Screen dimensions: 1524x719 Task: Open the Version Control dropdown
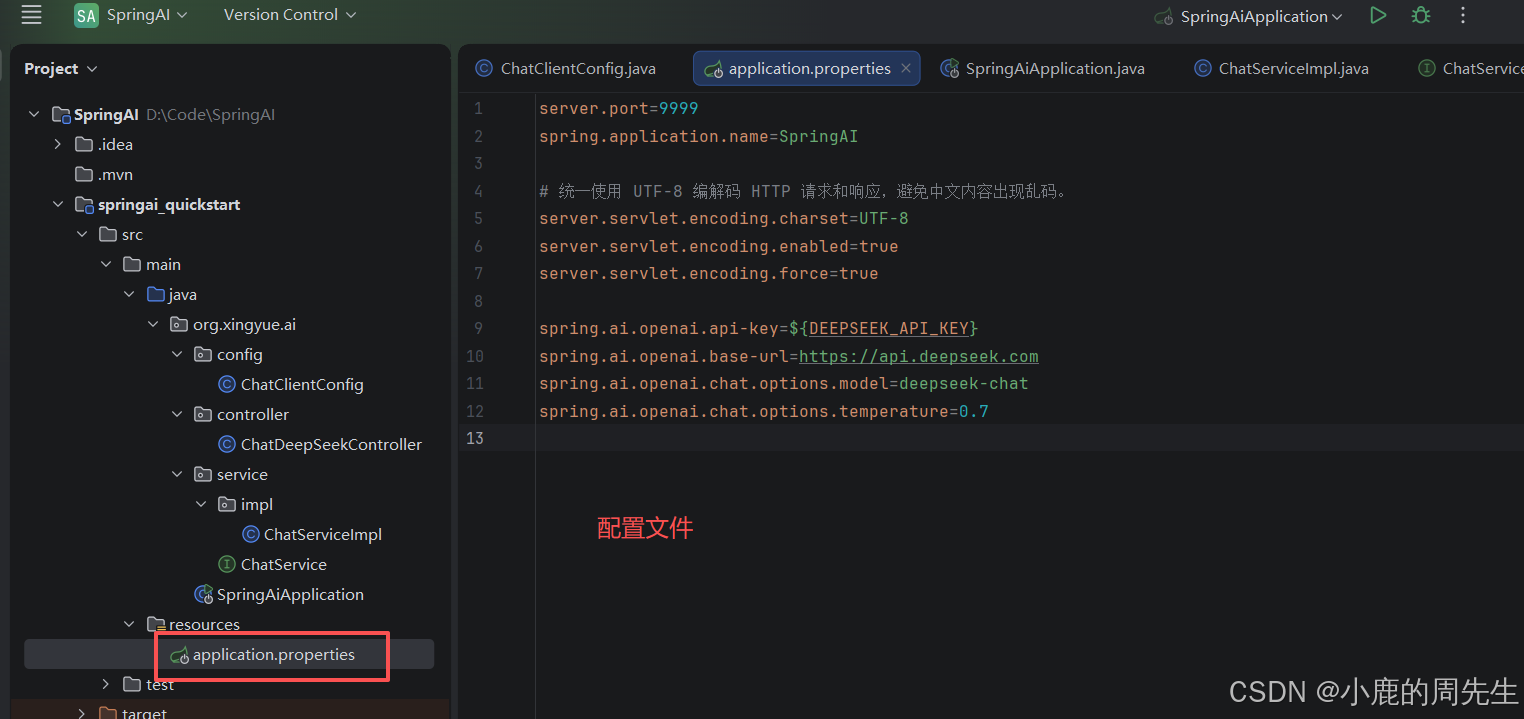point(289,15)
